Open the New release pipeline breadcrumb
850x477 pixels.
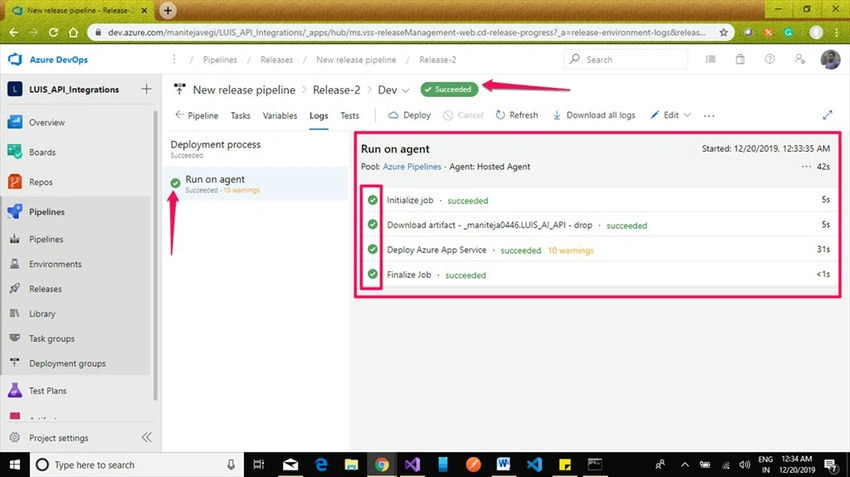coord(356,60)
